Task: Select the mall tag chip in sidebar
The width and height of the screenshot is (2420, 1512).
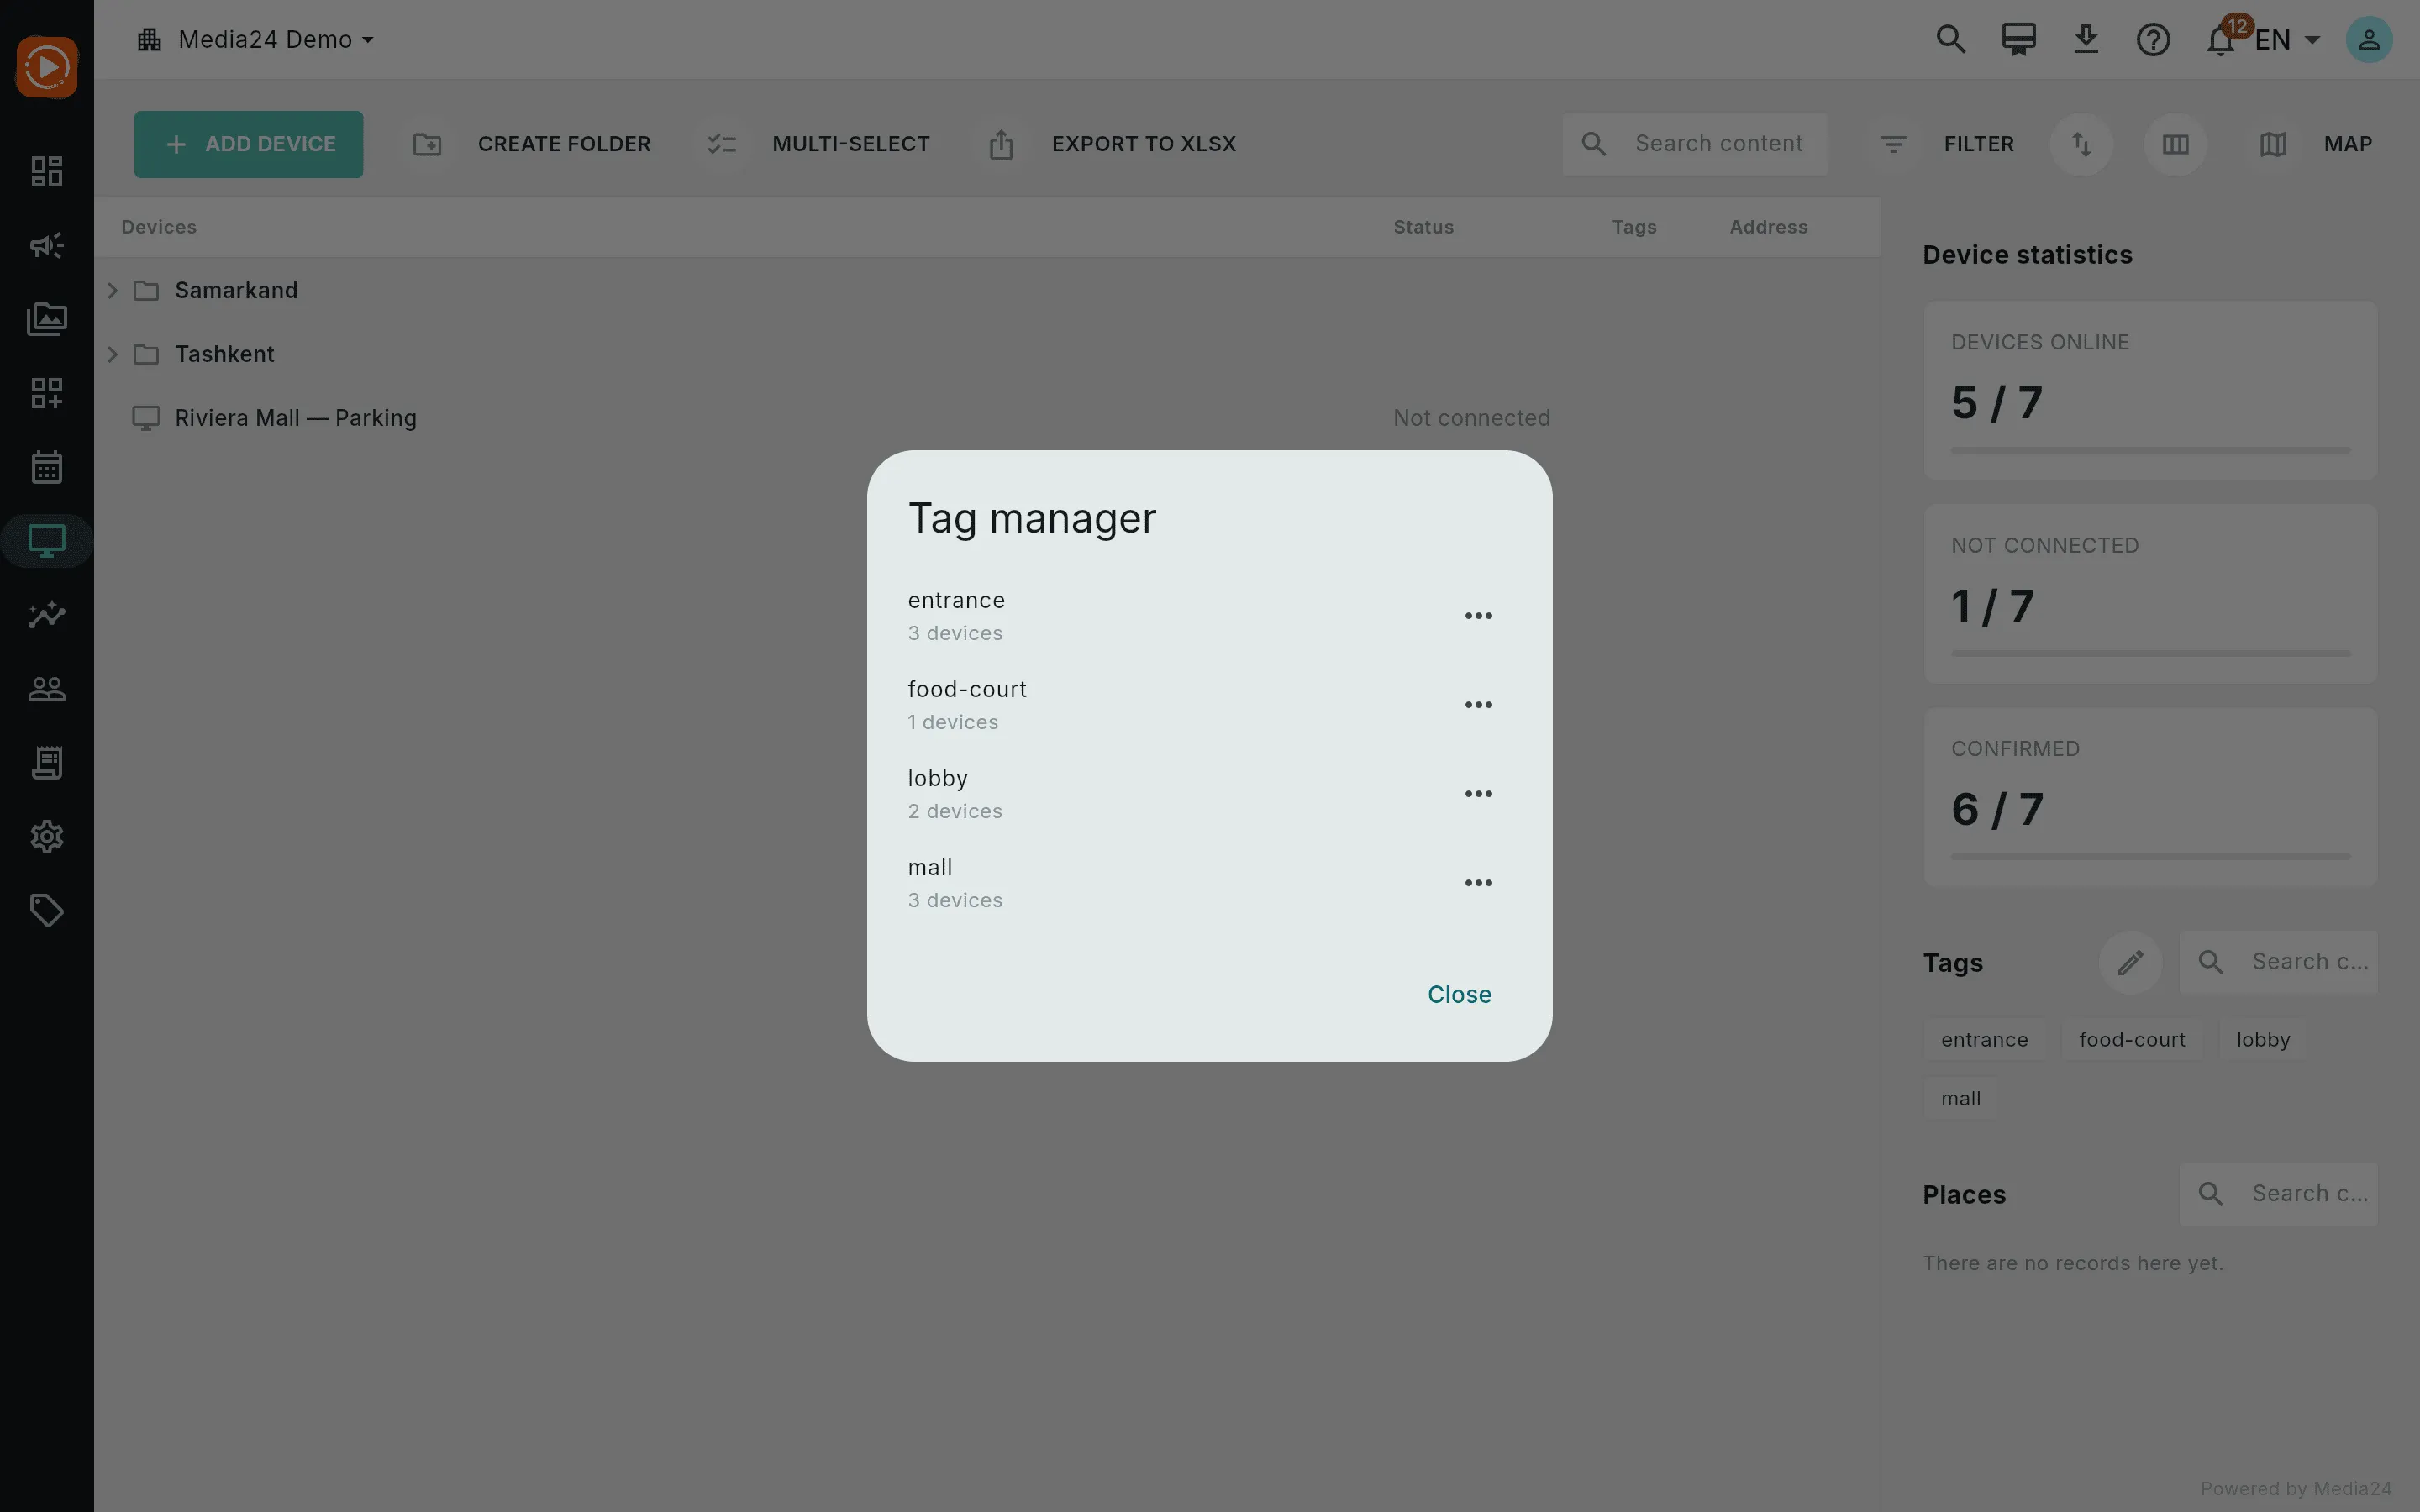Action: (x=1960, y=1099)
